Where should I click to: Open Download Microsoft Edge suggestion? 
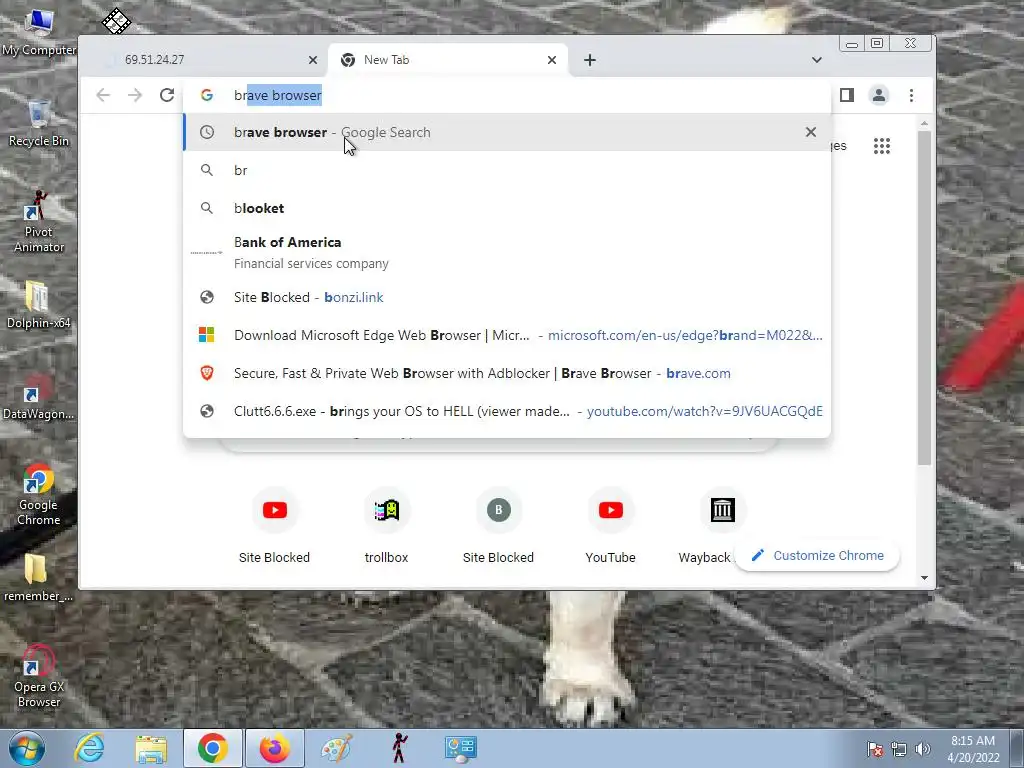point(507,335)
